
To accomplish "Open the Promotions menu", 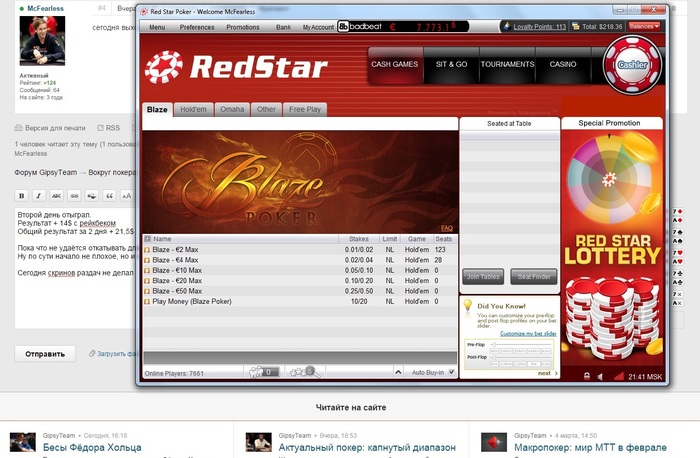I will (243, 27).
